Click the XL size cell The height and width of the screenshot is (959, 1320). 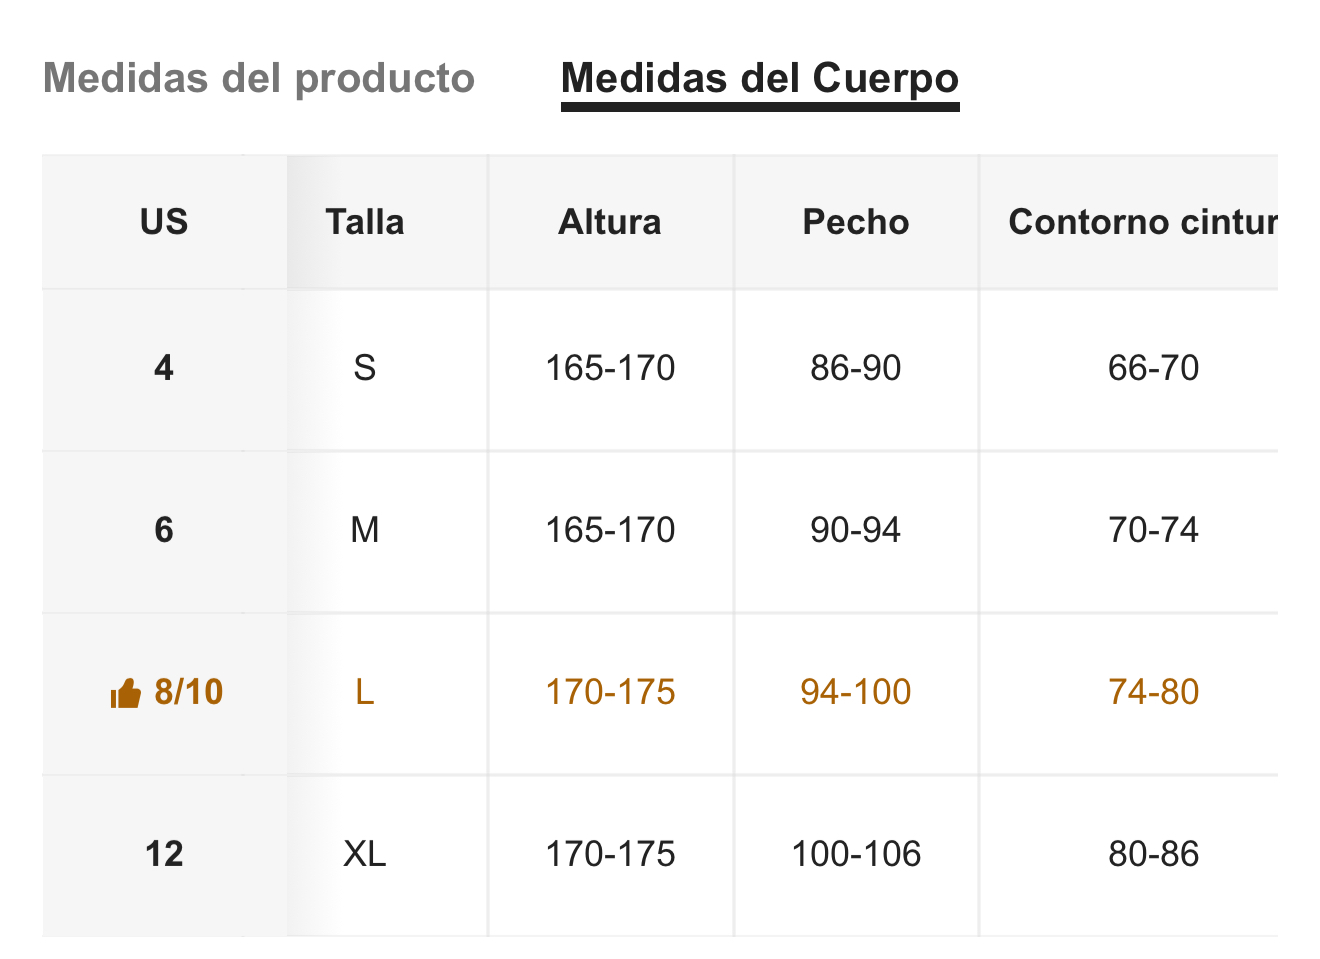(365, 854)
